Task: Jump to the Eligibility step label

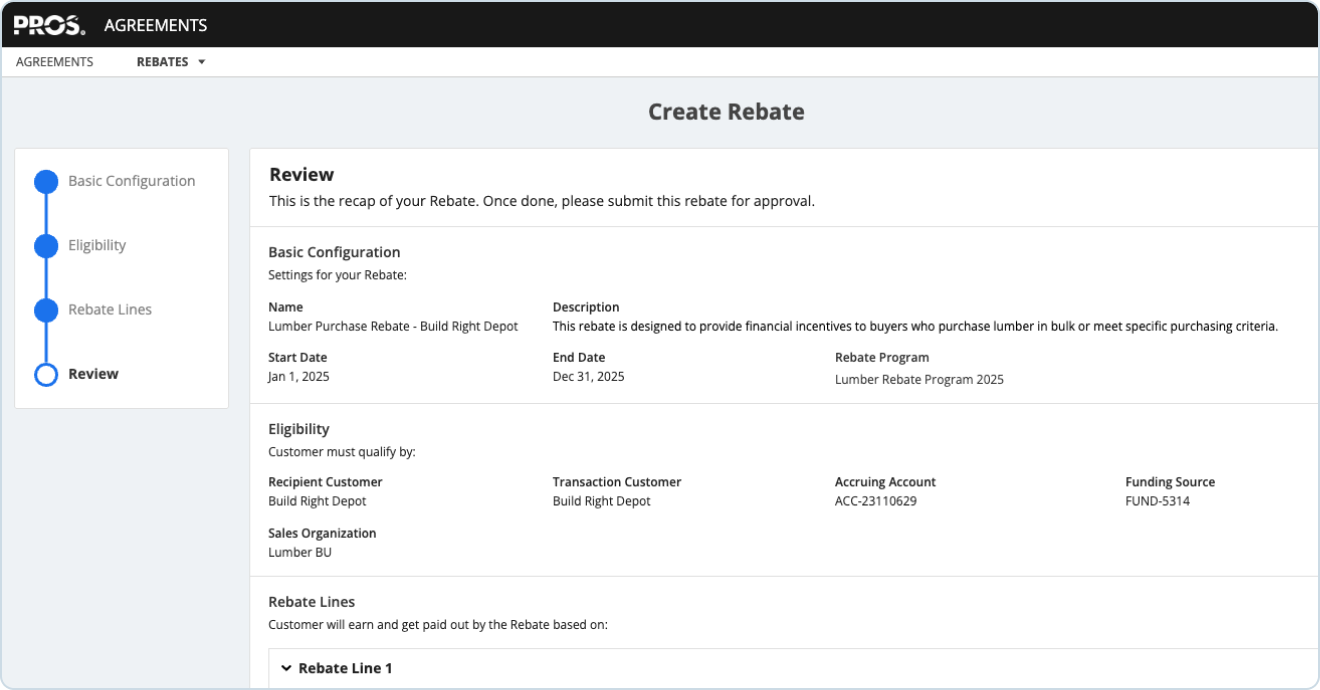Action: point(97,246)
